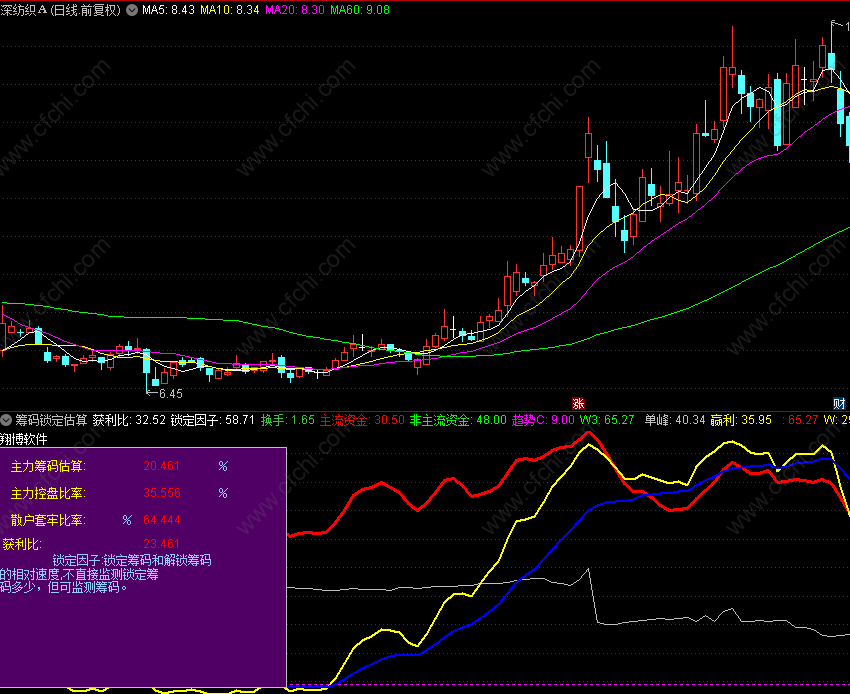This screenshot has width=850, height=694.
Task: Click 散户套牢比率 row in purple panel
Action: point(95,520)
